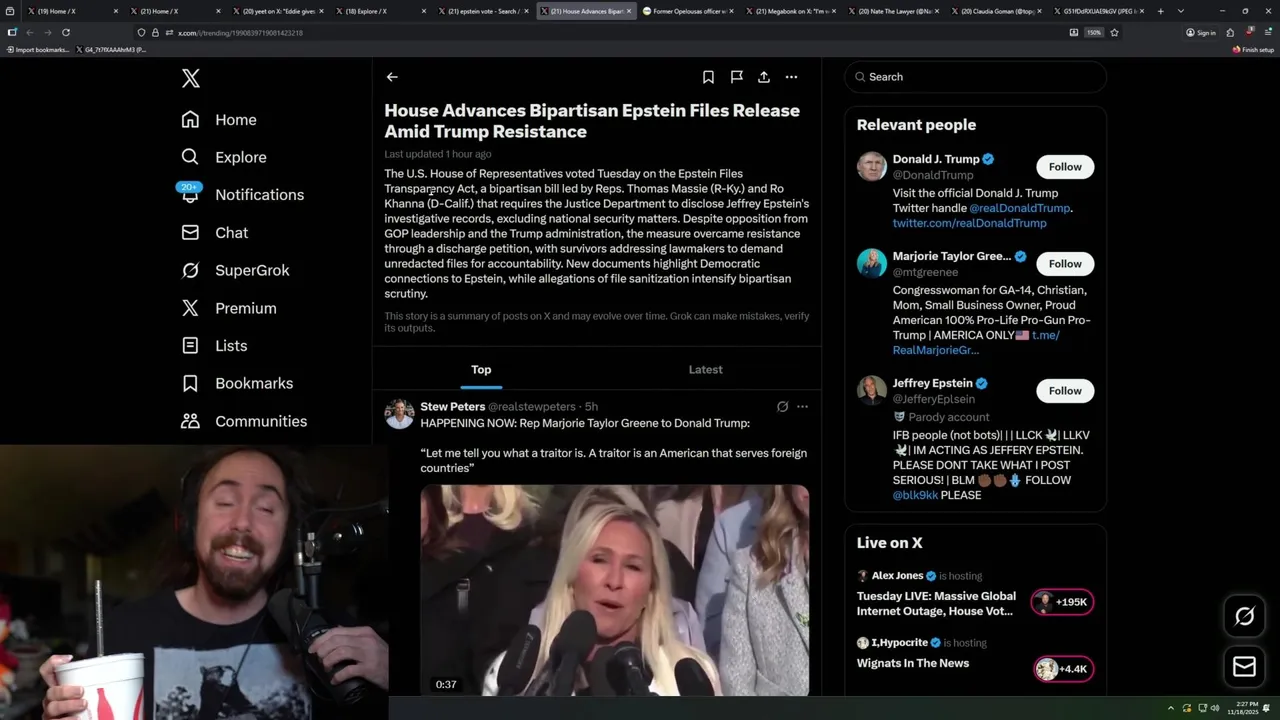1280x720 pixels.
Task: Click the floating Grok button at bottom right
Action: click(1244, 617)
